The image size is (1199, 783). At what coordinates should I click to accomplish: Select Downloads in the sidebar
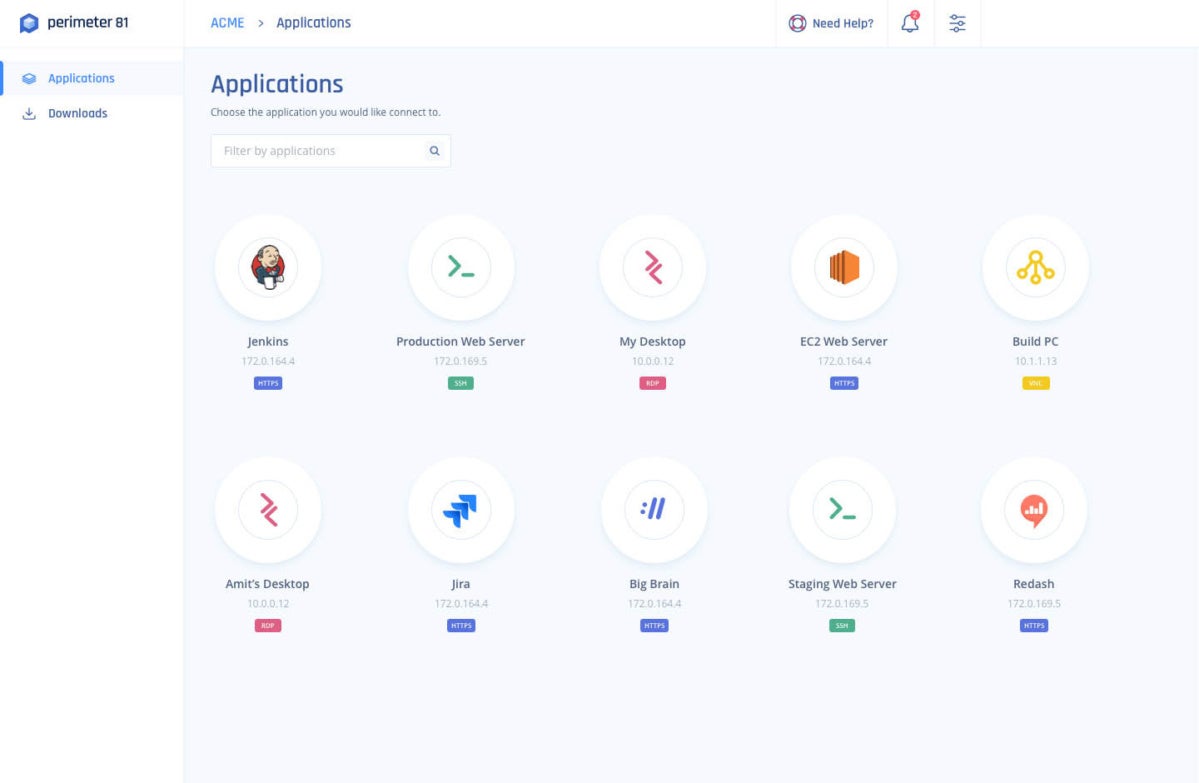(92, 113)
